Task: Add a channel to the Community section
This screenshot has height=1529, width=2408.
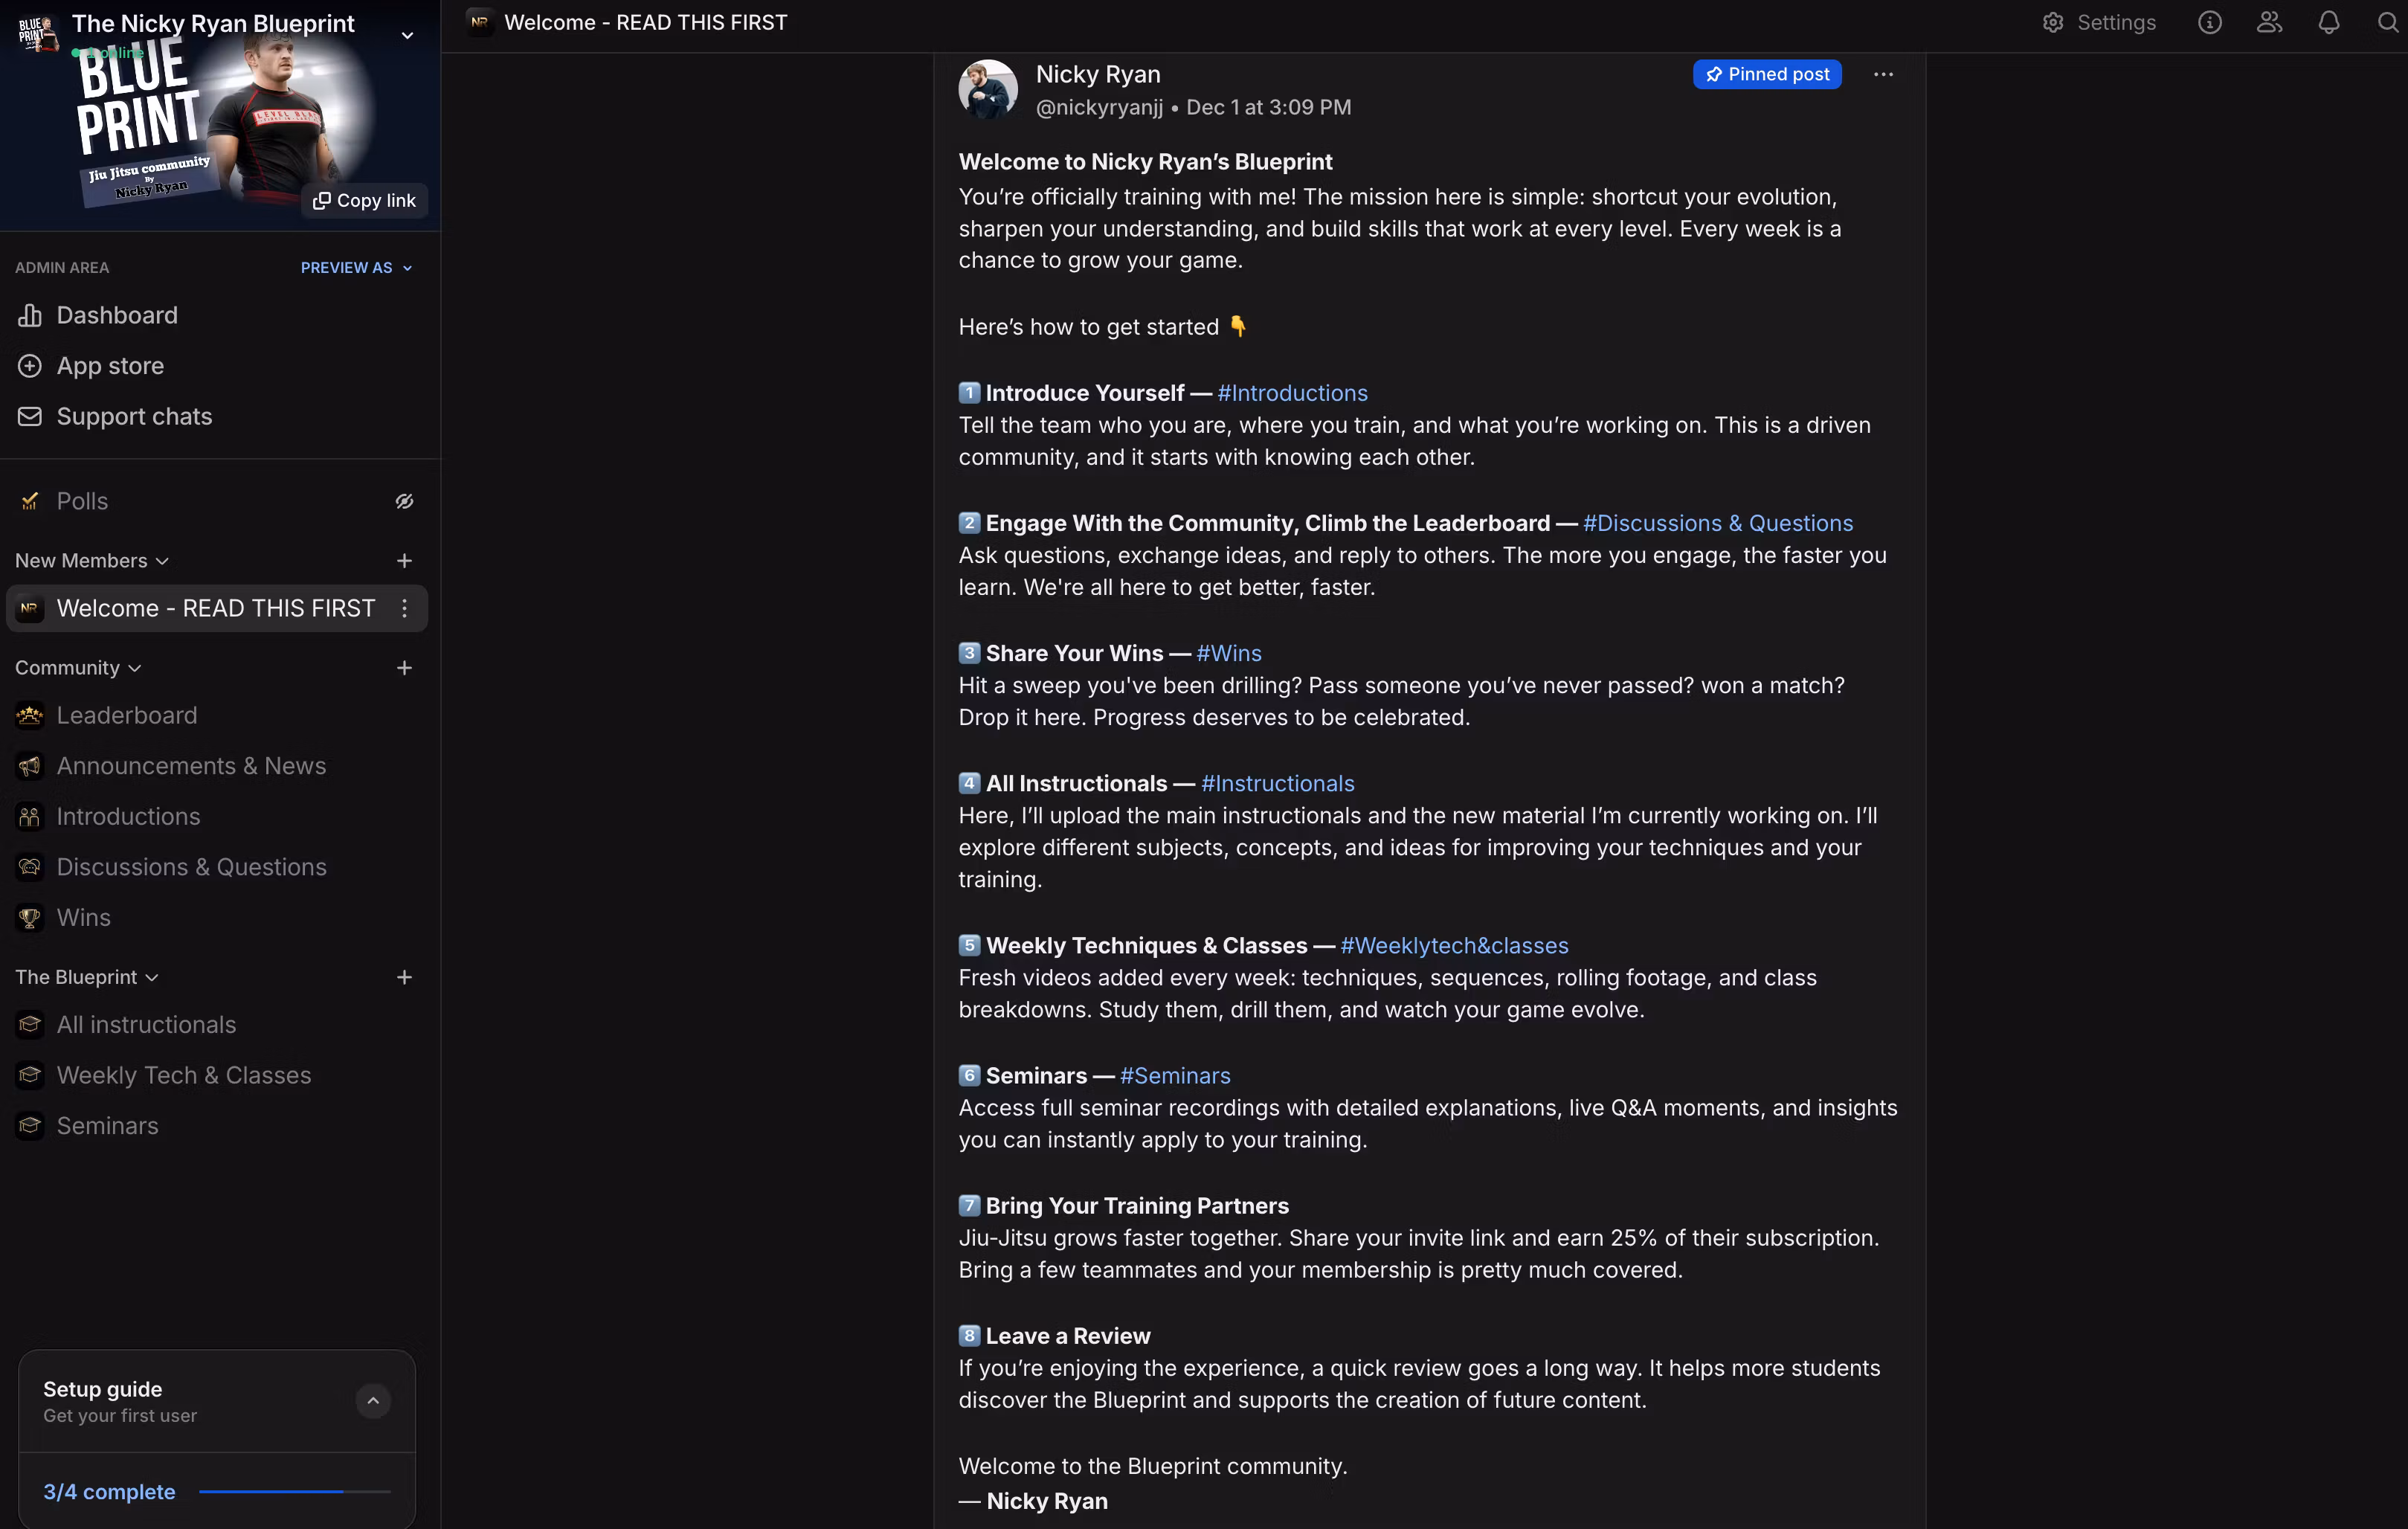Action: [404, 668]
